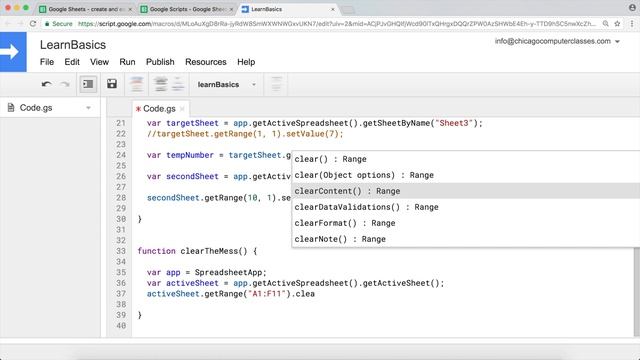Undo the last edit
This screenshot has width=640, height=360.
(x=46, y=84)
